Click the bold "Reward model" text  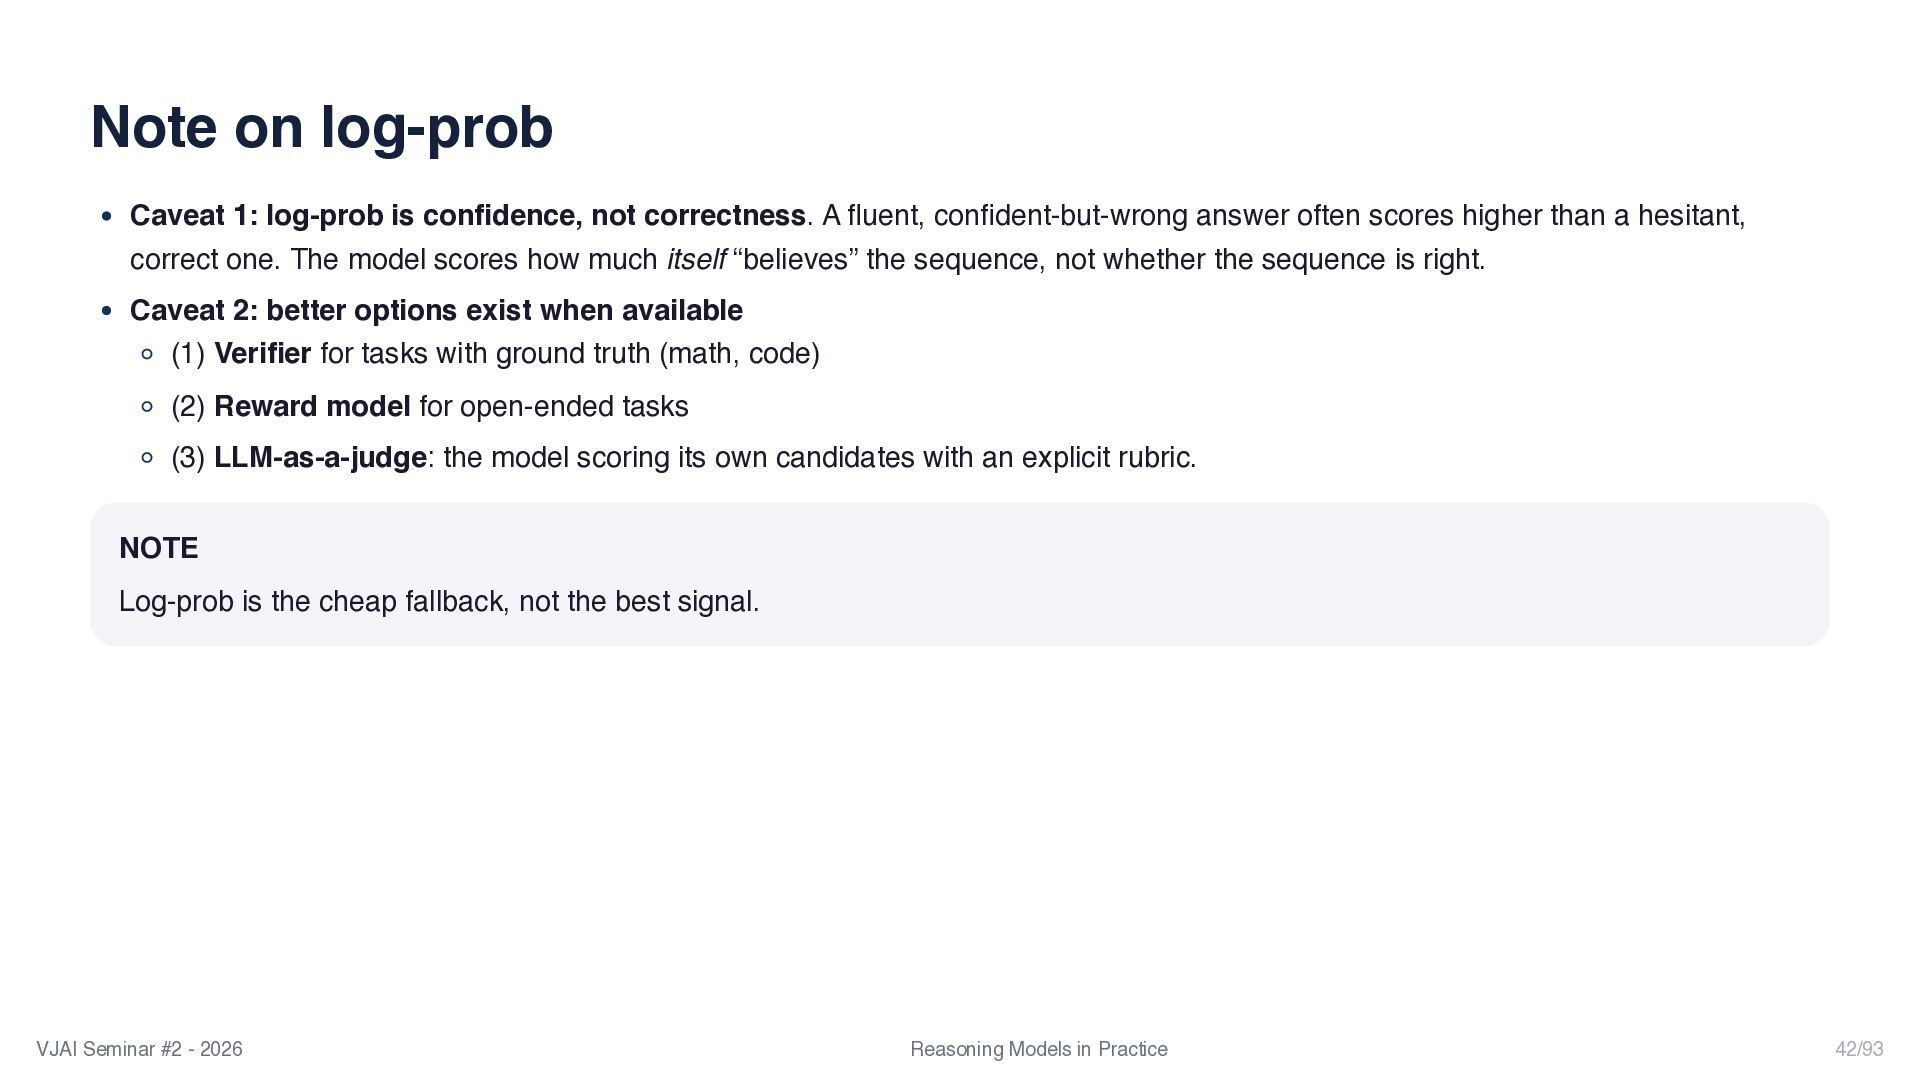coord(312,407)
